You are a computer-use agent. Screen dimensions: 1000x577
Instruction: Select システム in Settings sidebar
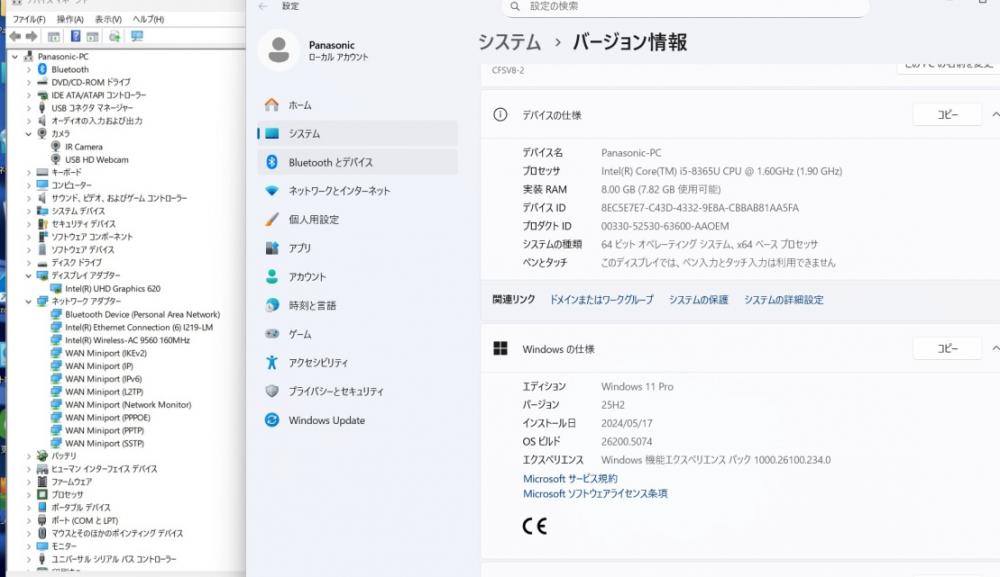pyautogui.click(x=358, y=134)
